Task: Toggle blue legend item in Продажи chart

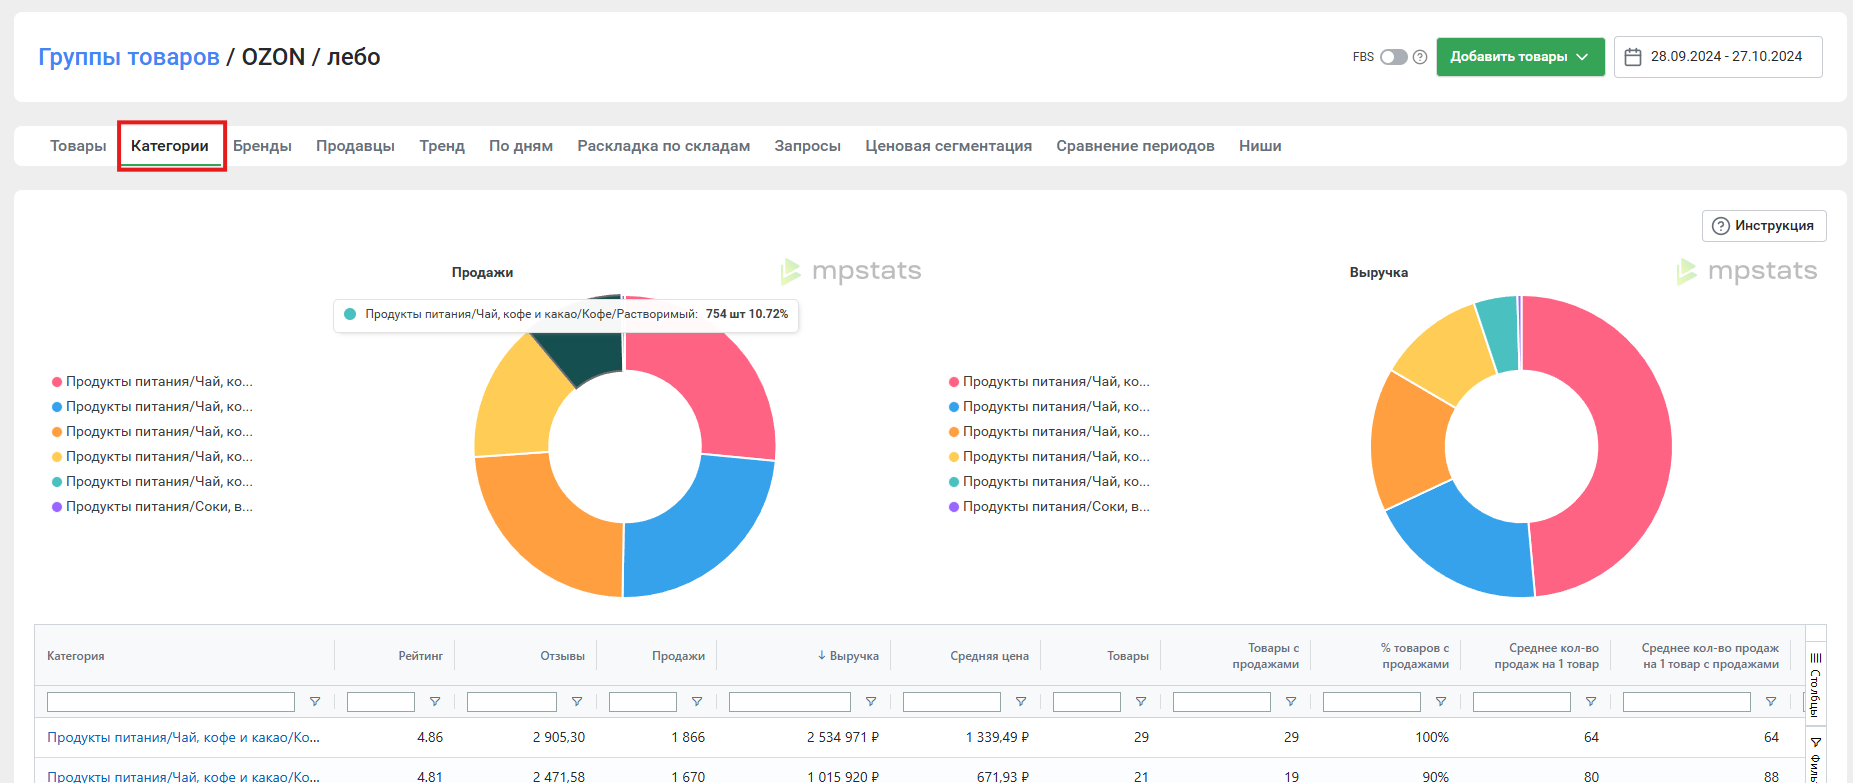Action: point(152,407)
